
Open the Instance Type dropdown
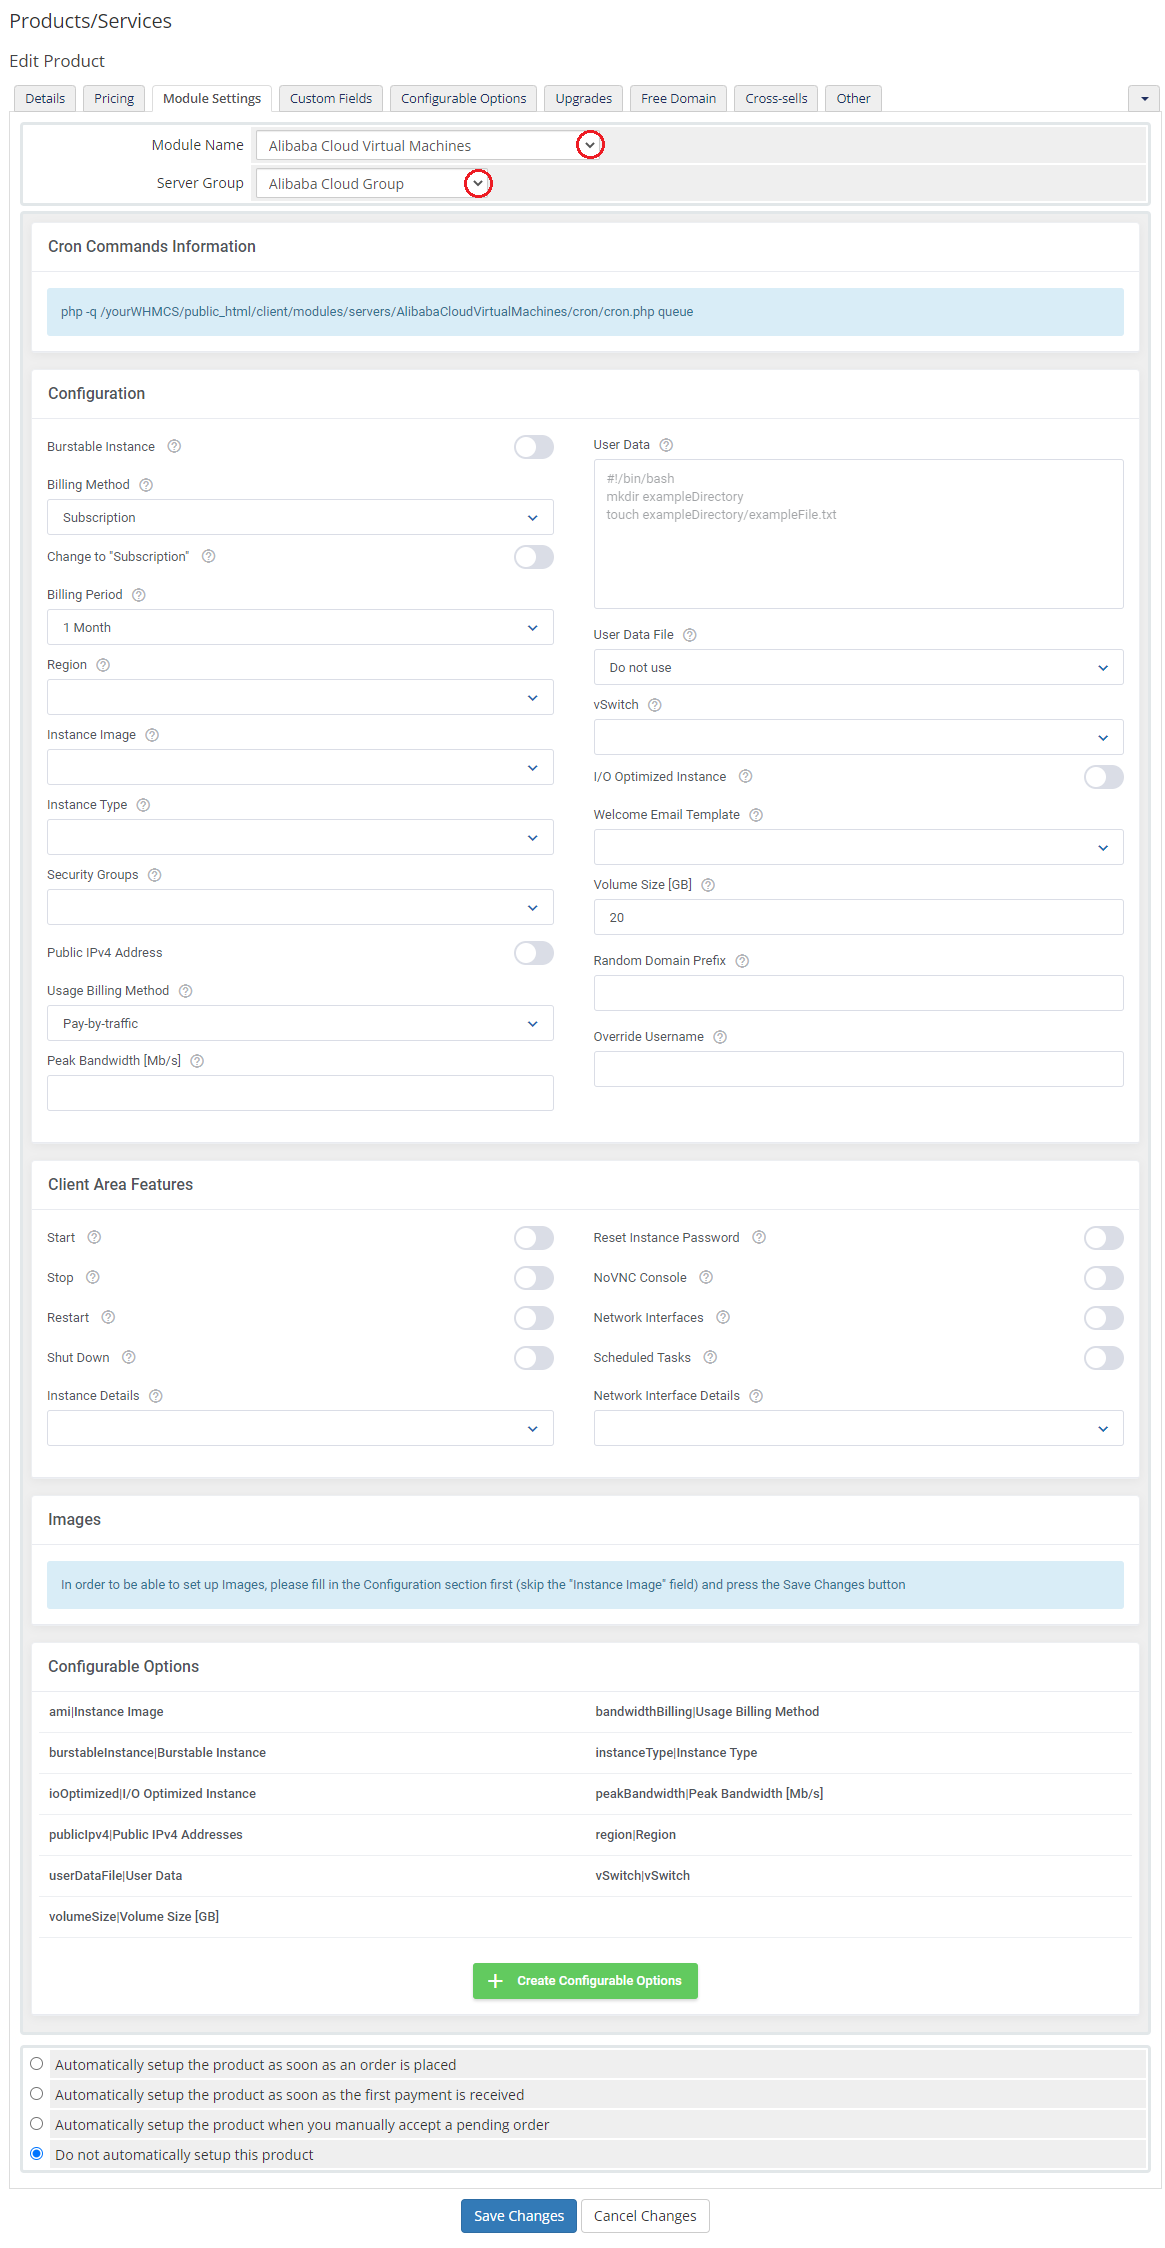[x=300, y=837]
